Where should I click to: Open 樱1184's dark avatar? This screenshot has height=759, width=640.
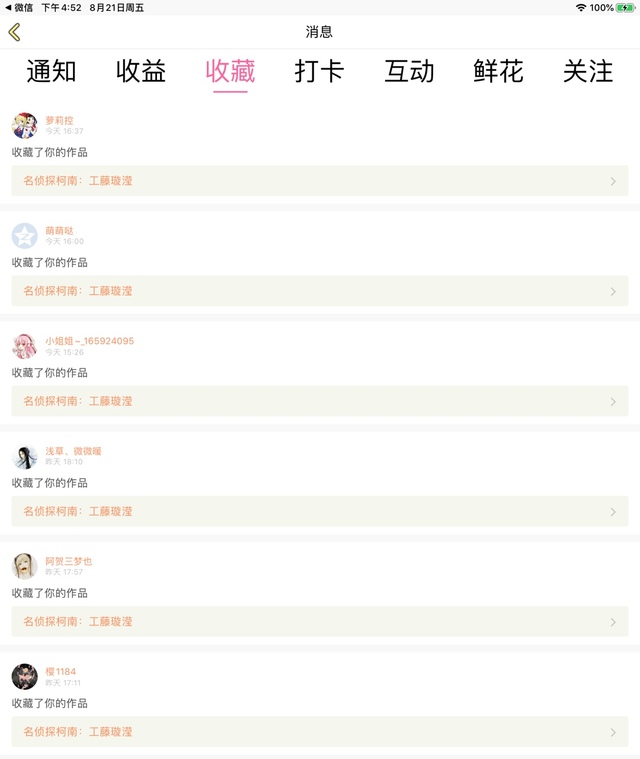pyautogui.click(x=24, y=677)
